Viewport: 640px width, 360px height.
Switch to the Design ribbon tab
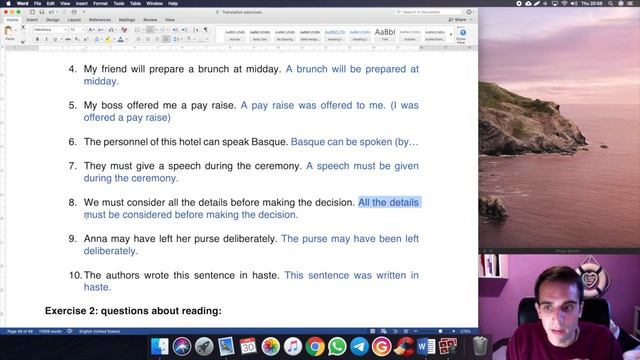pos(53,20)
